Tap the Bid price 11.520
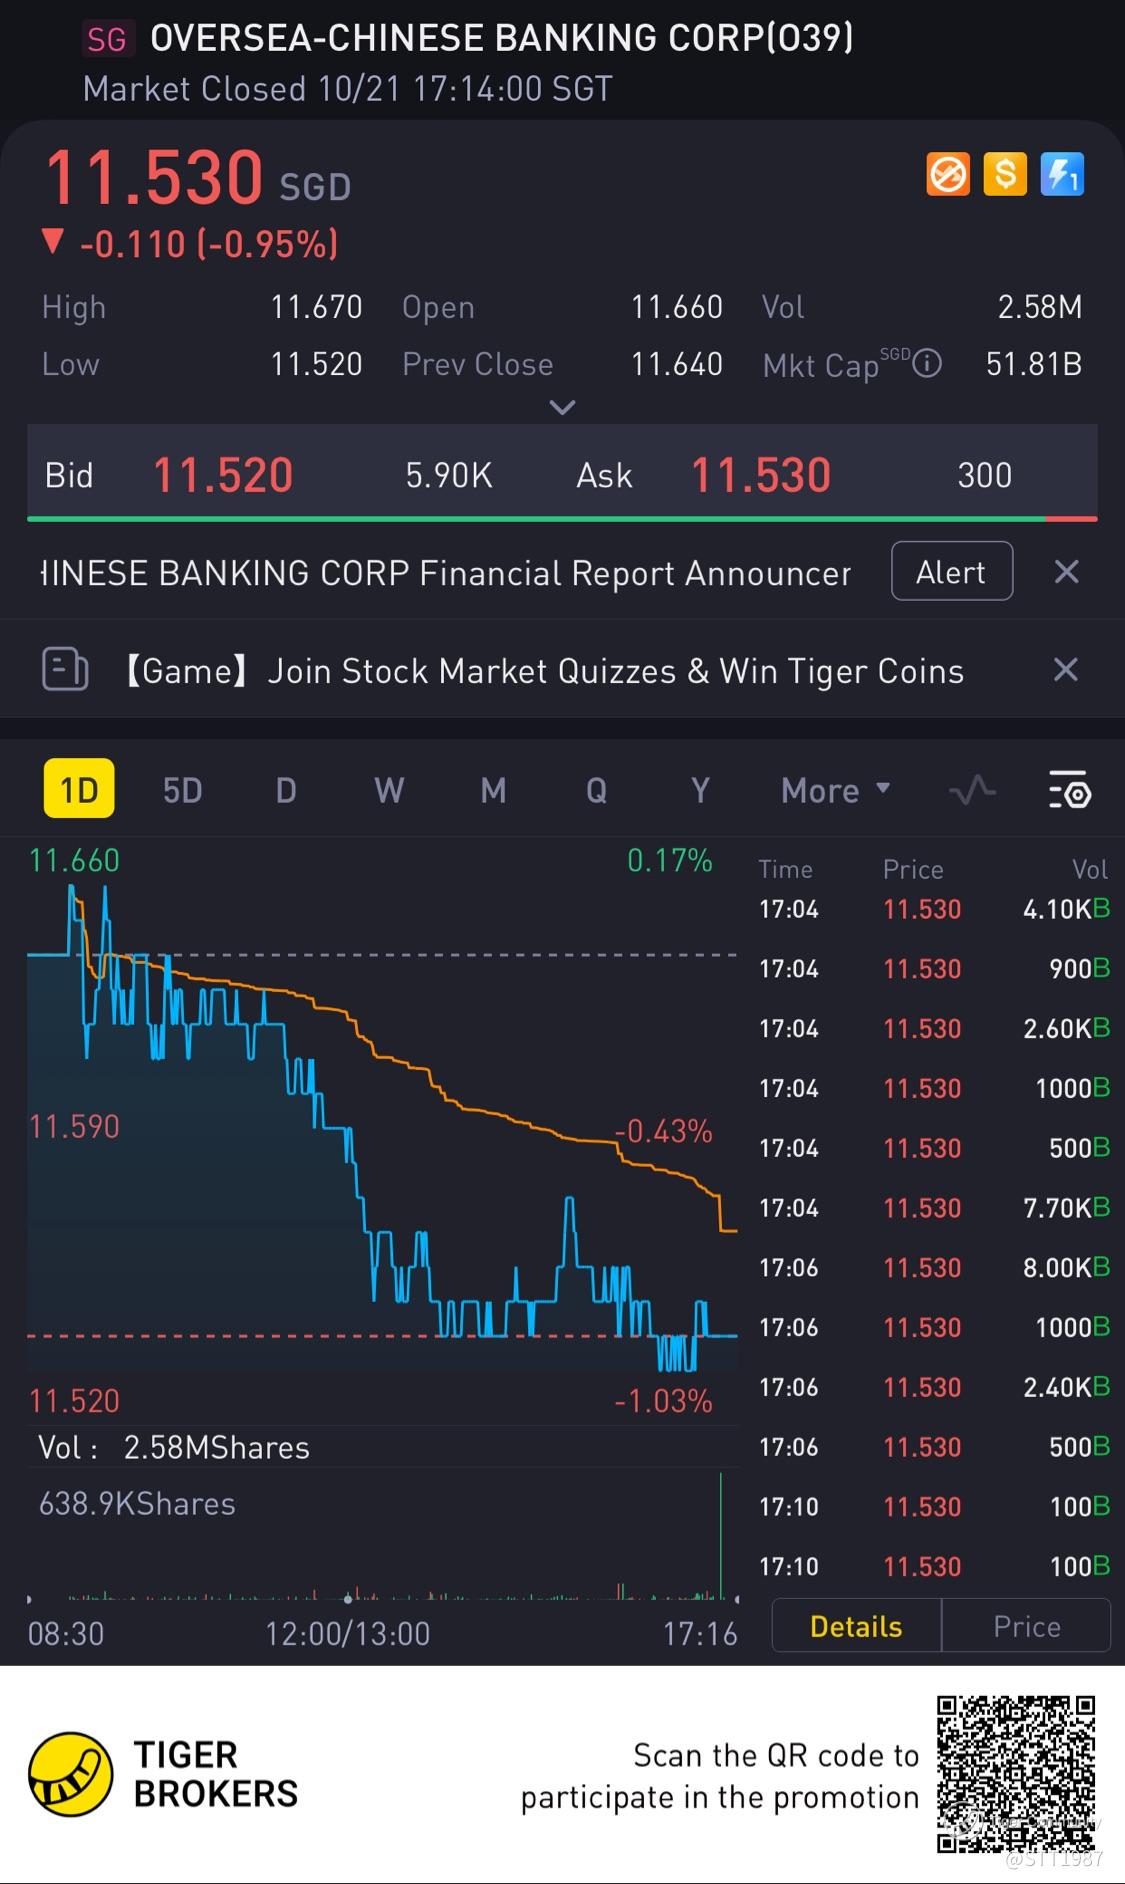This screenshot has height=1884, width=1125. coord(222,475)
